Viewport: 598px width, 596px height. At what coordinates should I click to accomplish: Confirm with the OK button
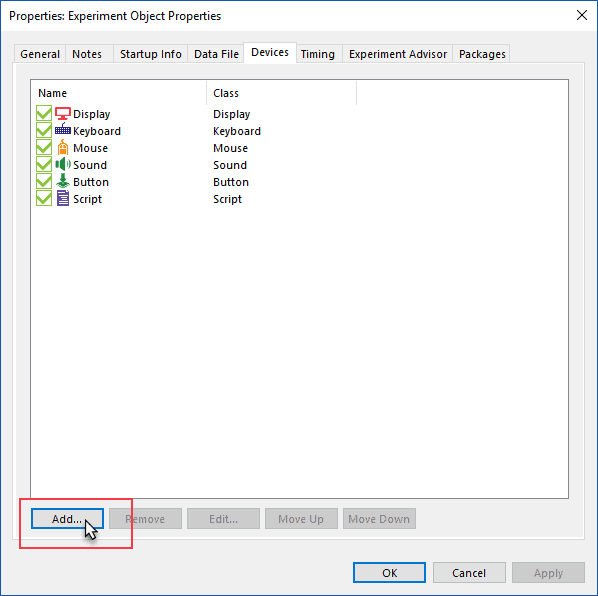389,572
